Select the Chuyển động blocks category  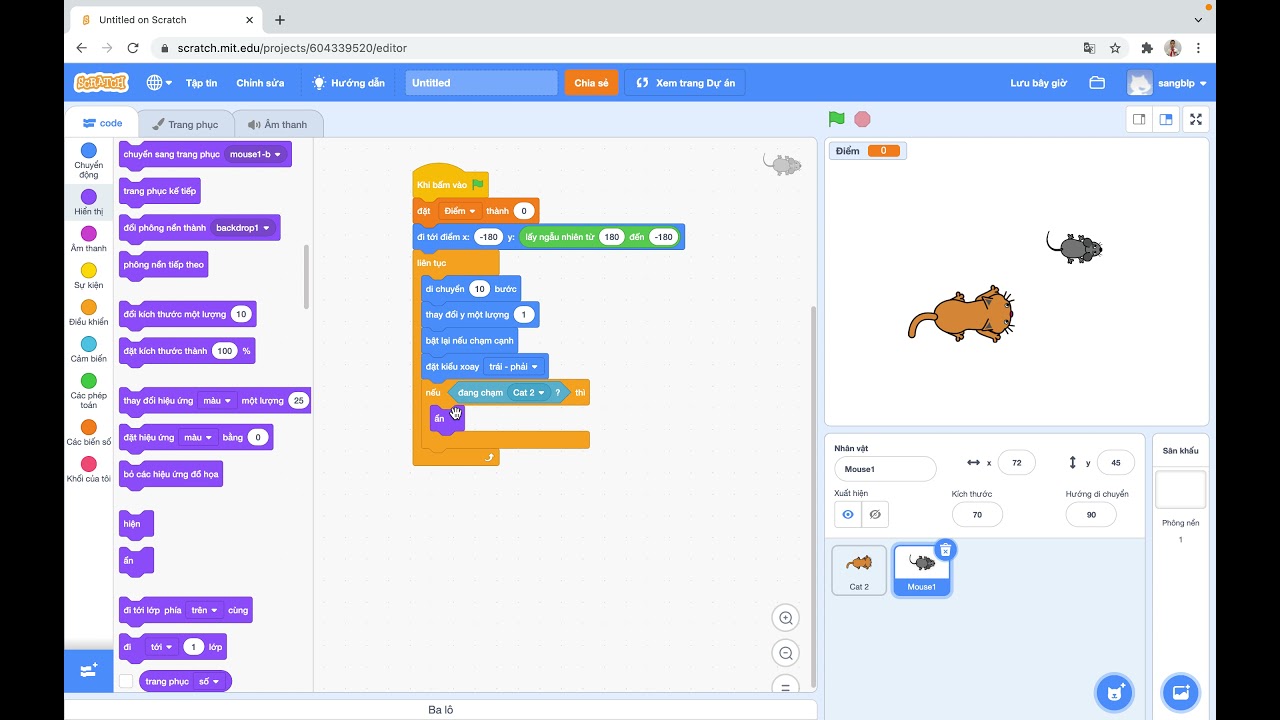coord(88,160)
